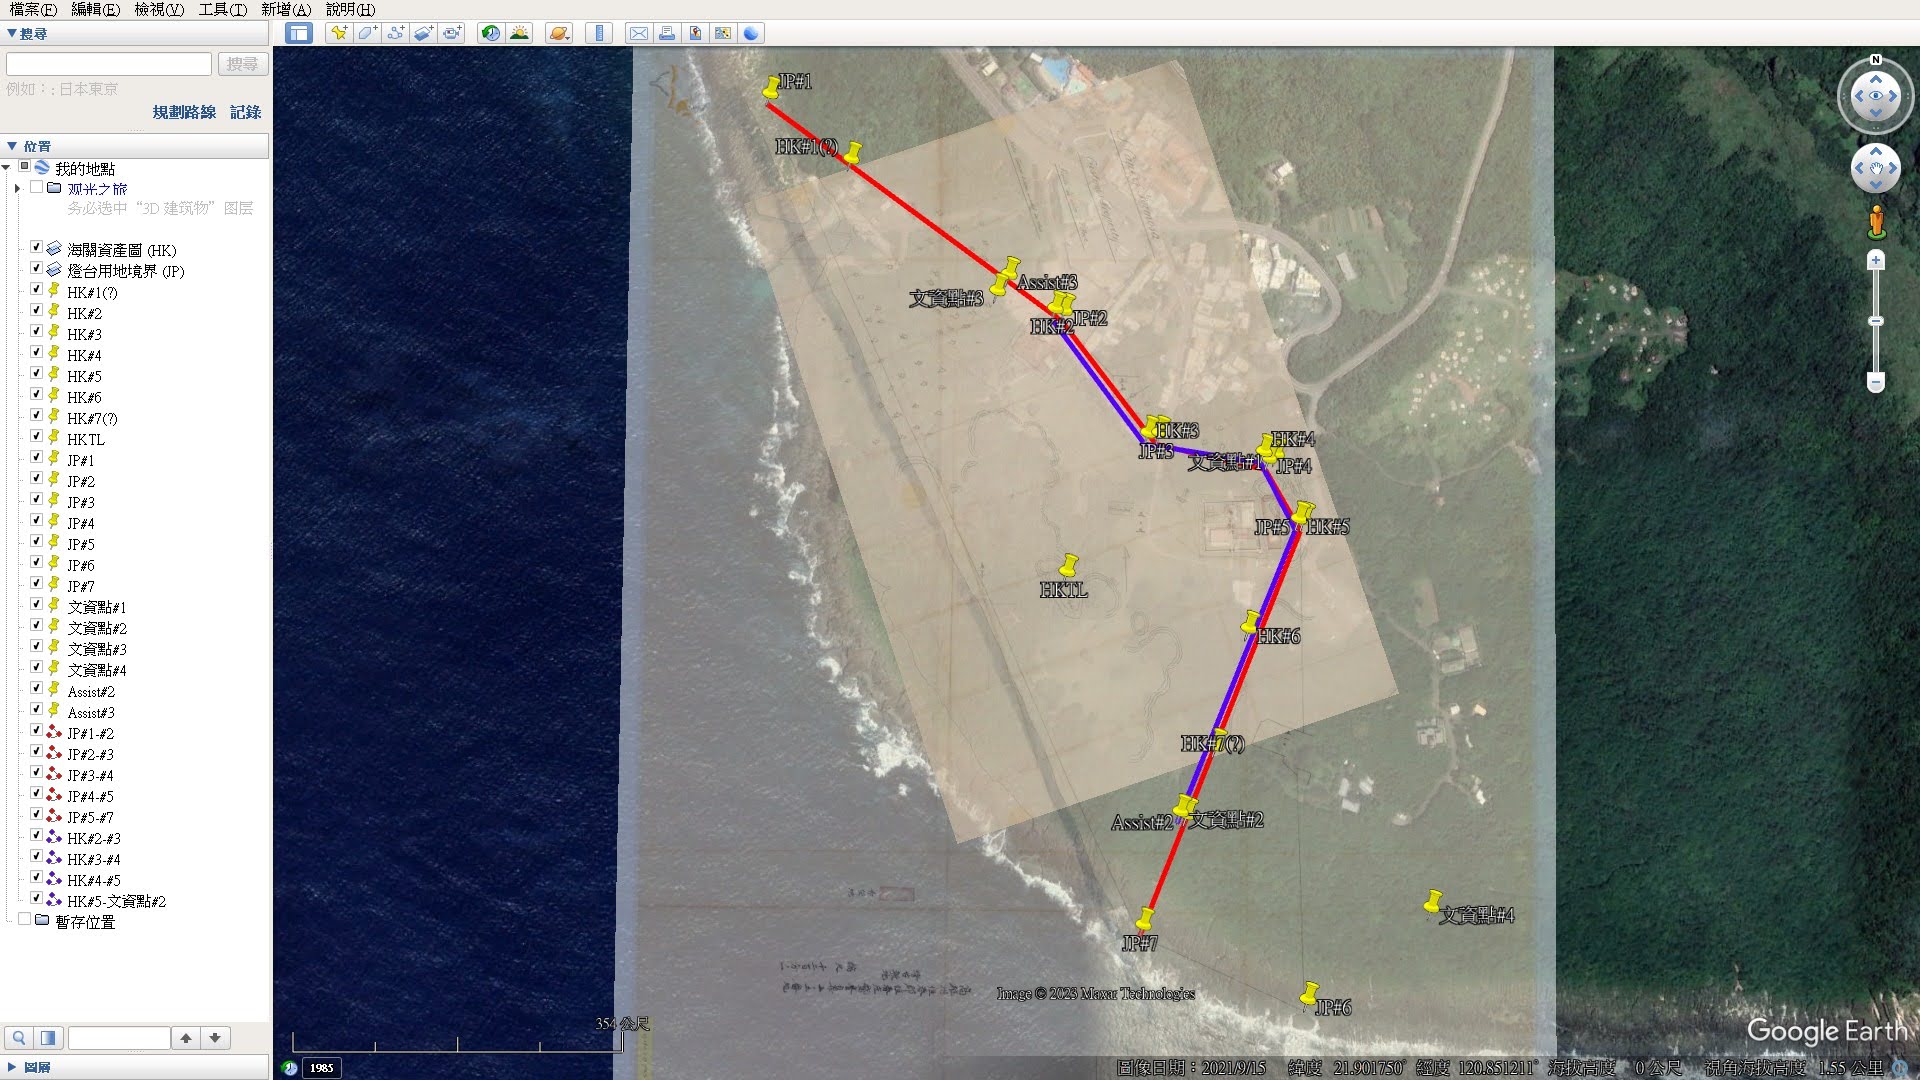Select the Add Polygon tool
Viewport: 1920px width, 1080px height.
tap(367, 33)
